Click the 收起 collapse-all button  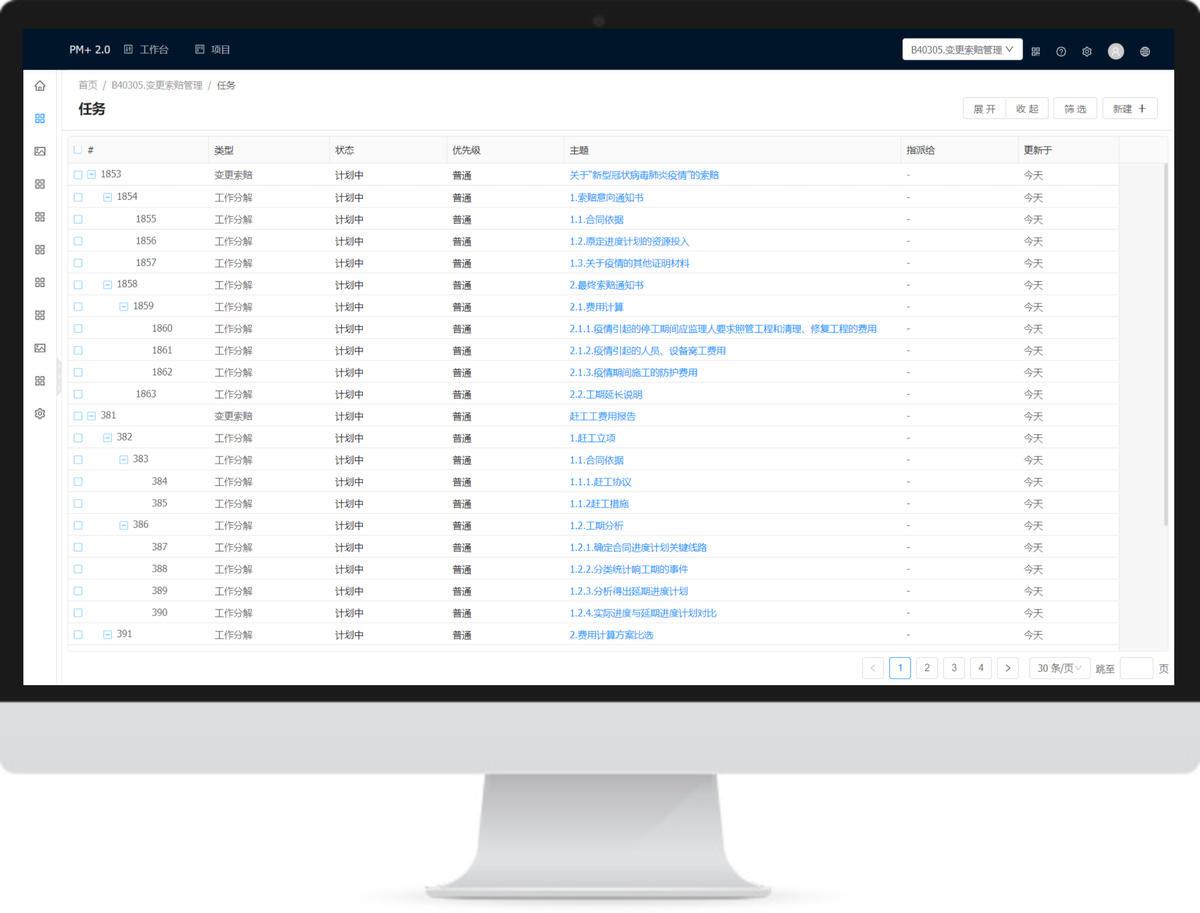[x=1028, y=109]
